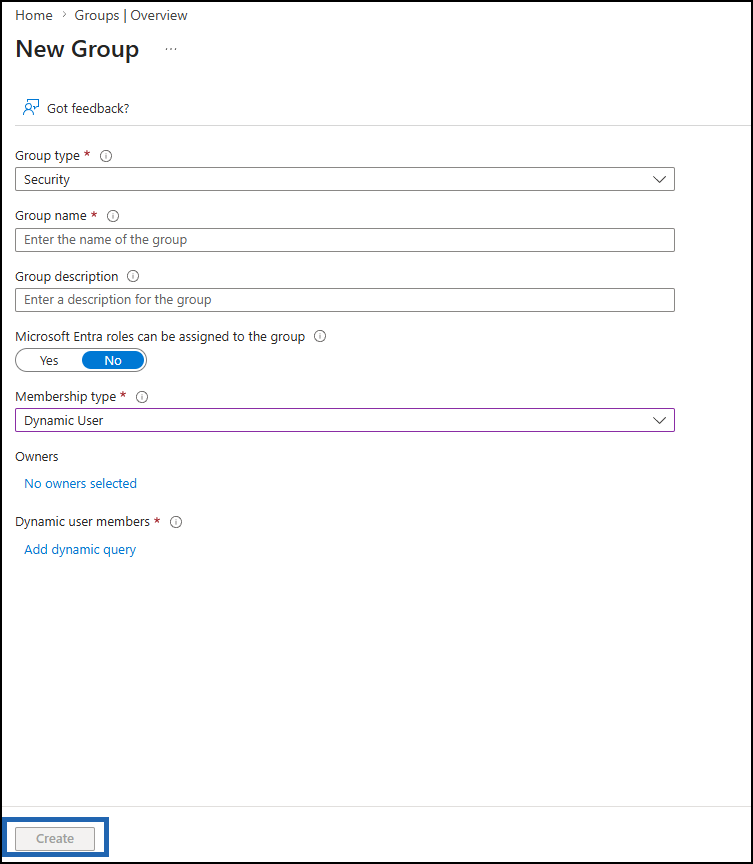Focus the Group name text field
The image size is (753, 864).
(x=345, y=240)
